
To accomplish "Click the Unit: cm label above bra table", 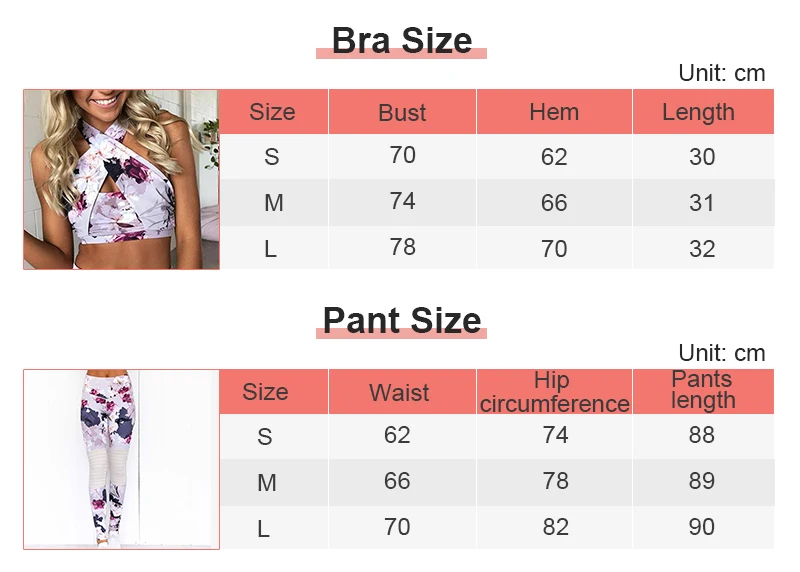I will tap(721, 73).
